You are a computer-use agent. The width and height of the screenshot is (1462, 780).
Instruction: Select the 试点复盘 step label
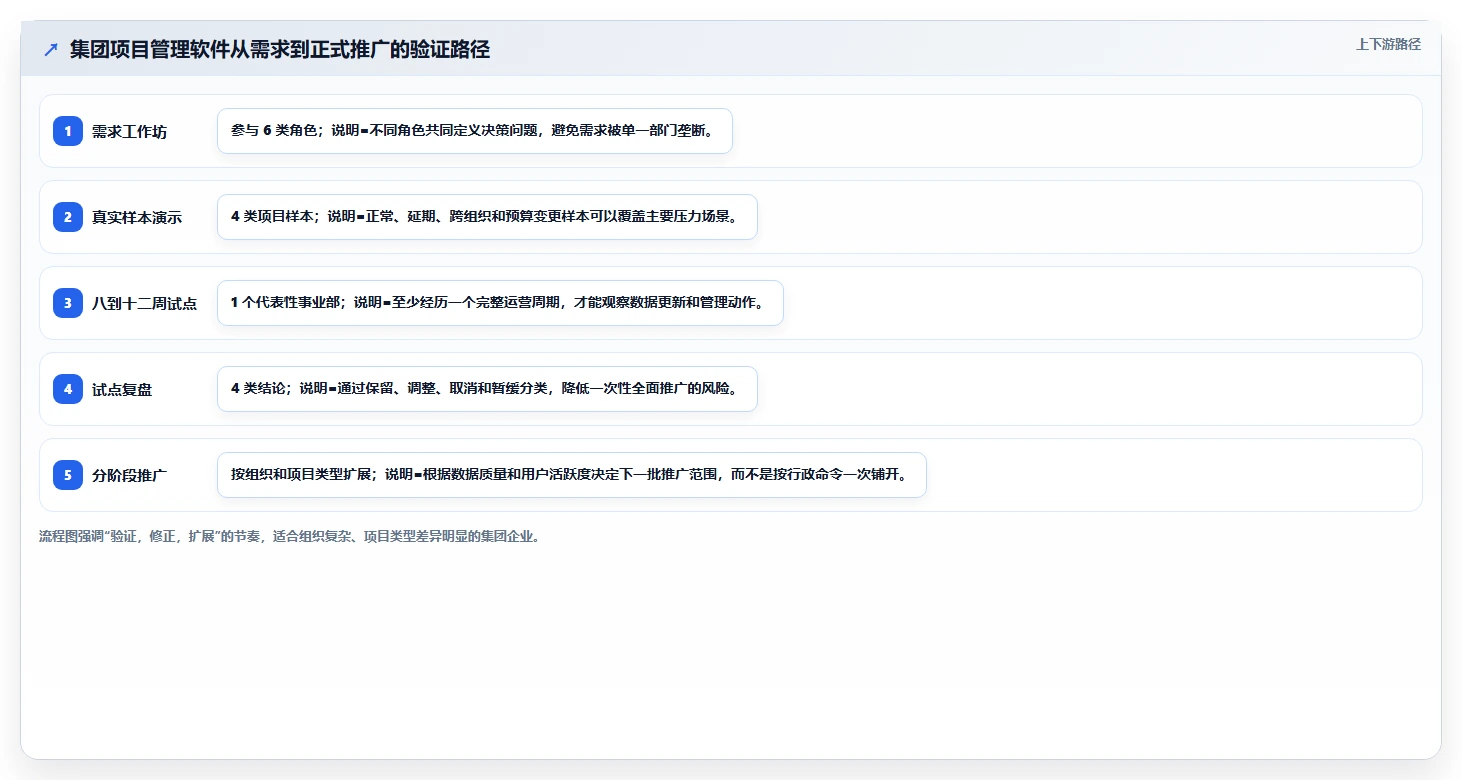(x=122, y=390)
